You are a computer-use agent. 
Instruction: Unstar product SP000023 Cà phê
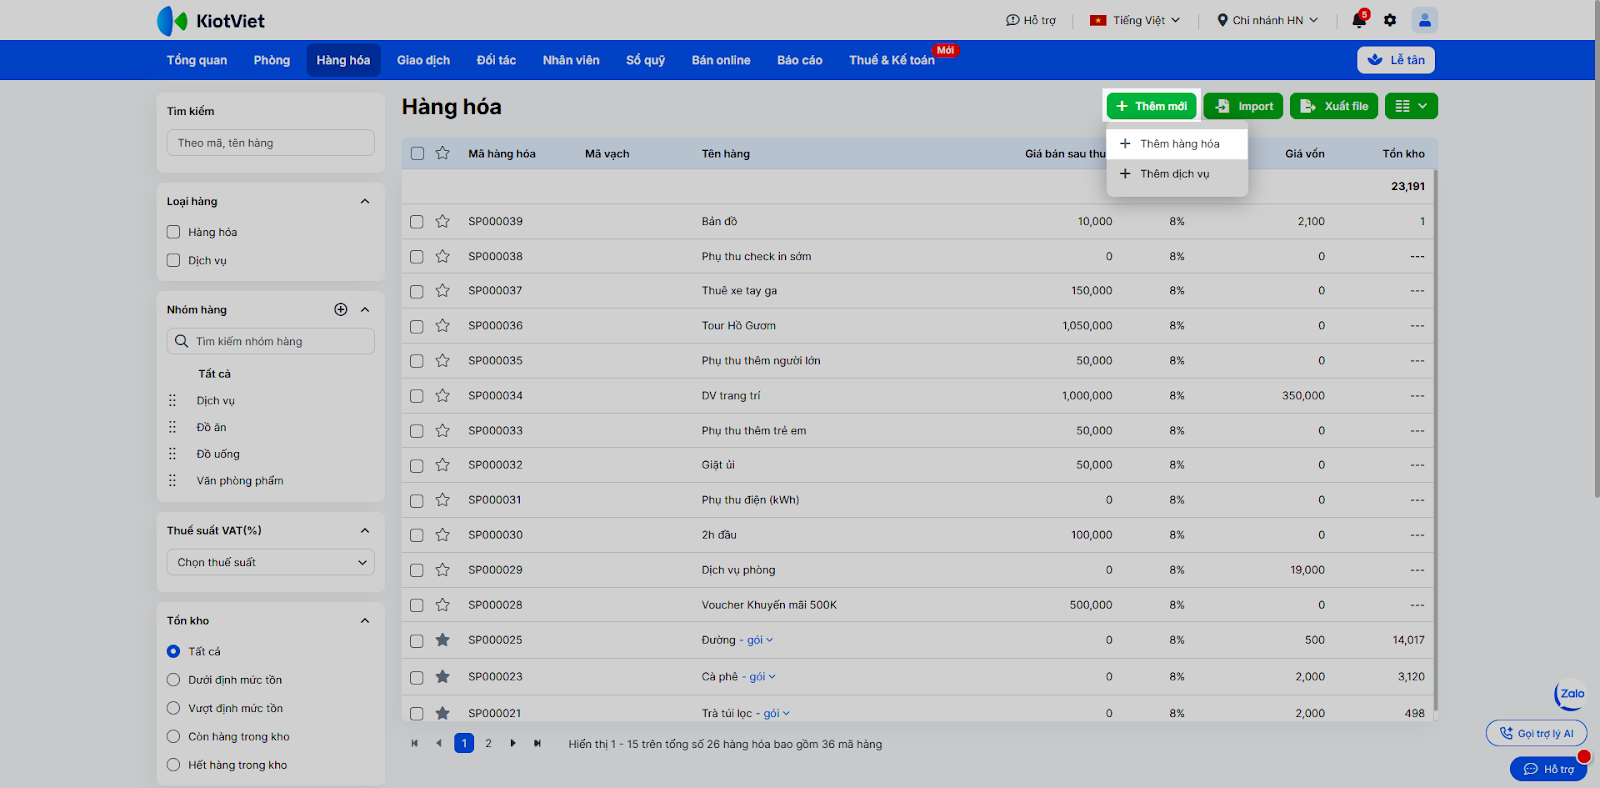click(x=443, y=677)
